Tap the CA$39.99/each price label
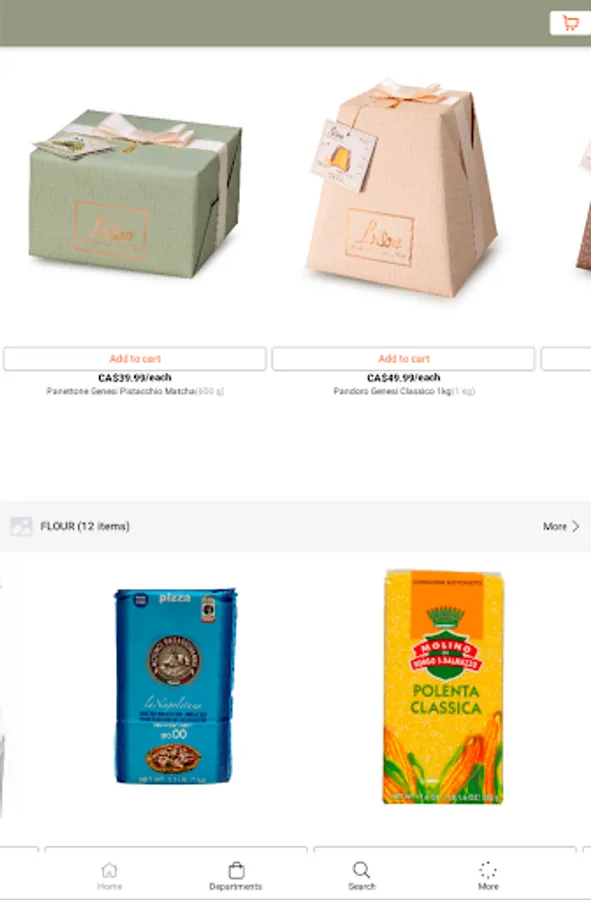This screenshot has width=591, height=900. click(x=135, y=378)
